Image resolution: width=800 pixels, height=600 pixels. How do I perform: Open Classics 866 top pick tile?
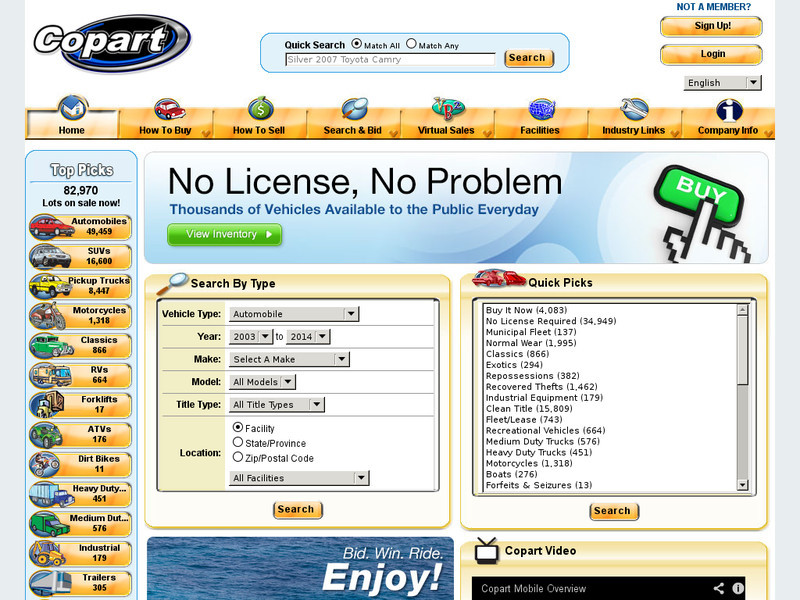click(x=81, y=345)
